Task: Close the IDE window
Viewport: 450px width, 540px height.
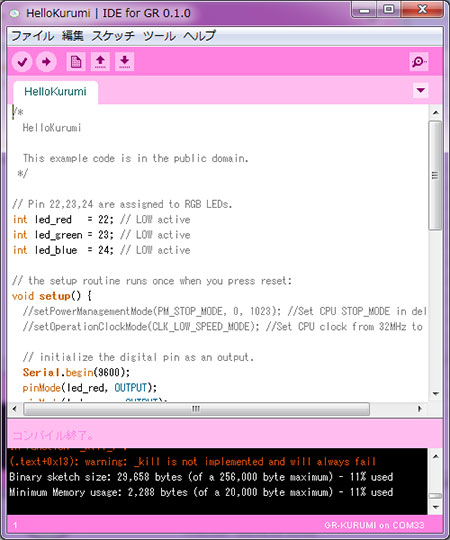Action: tap(422, 9)
